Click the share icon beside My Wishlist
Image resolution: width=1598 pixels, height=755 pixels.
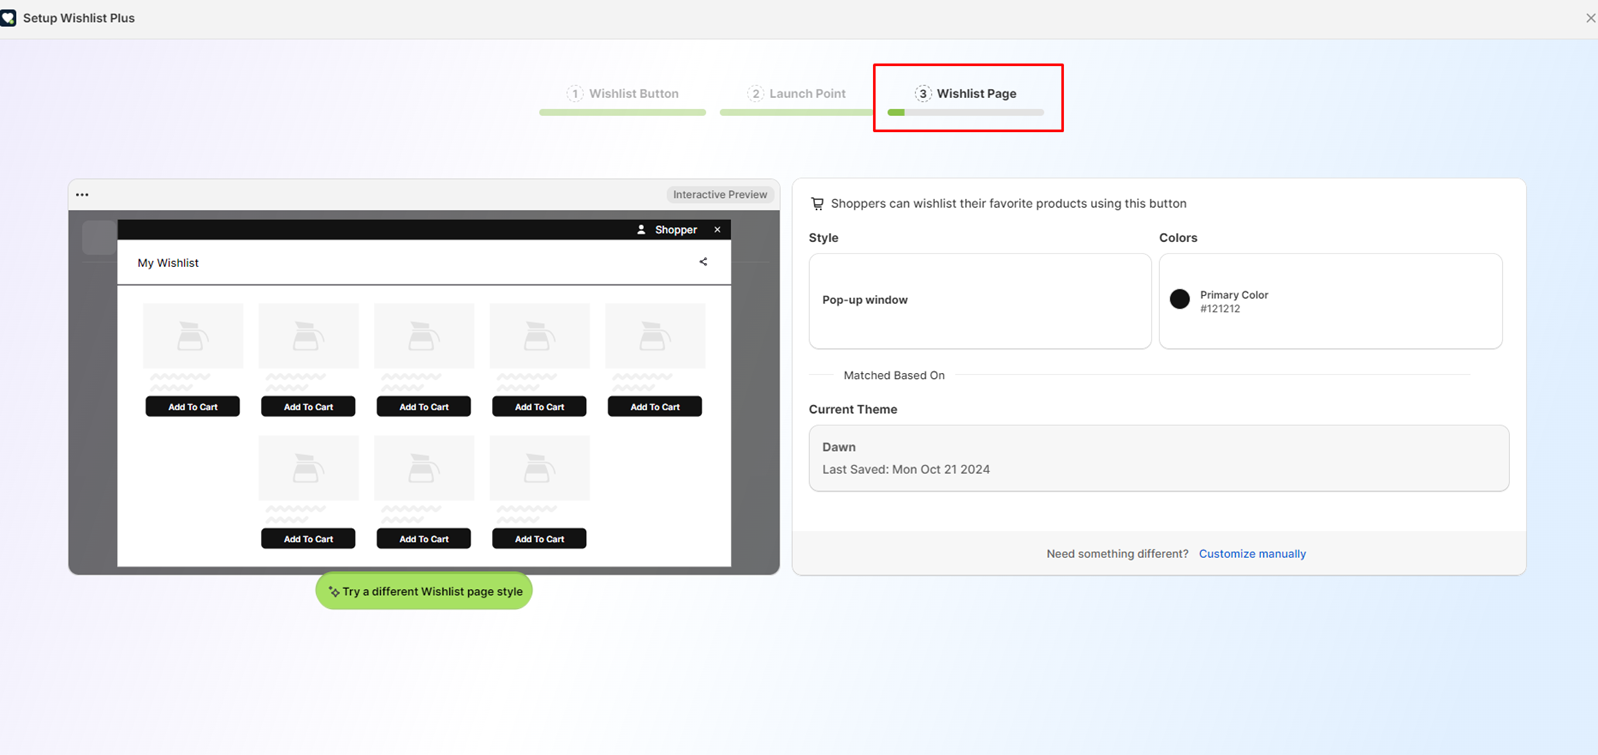[x=703, y=262]
